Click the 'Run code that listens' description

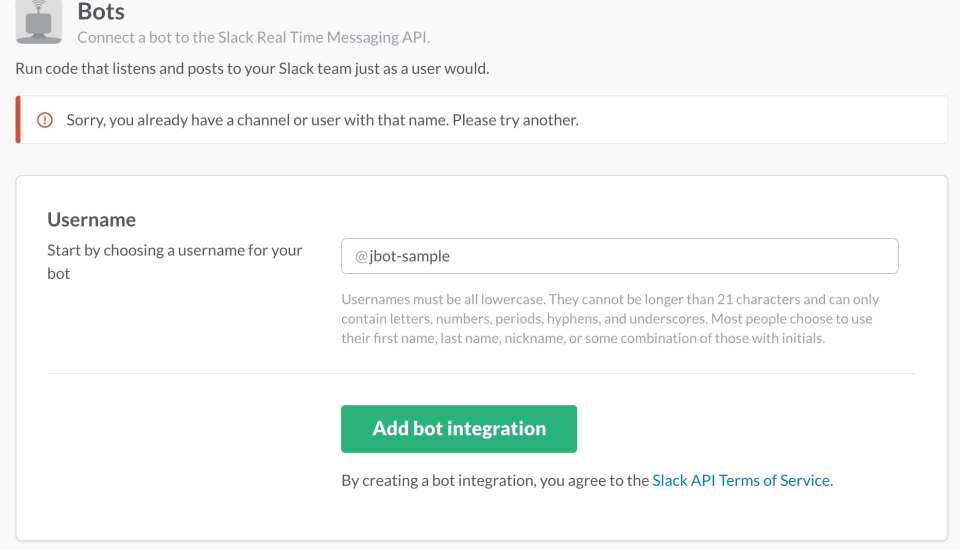click(x=252, y=69)
